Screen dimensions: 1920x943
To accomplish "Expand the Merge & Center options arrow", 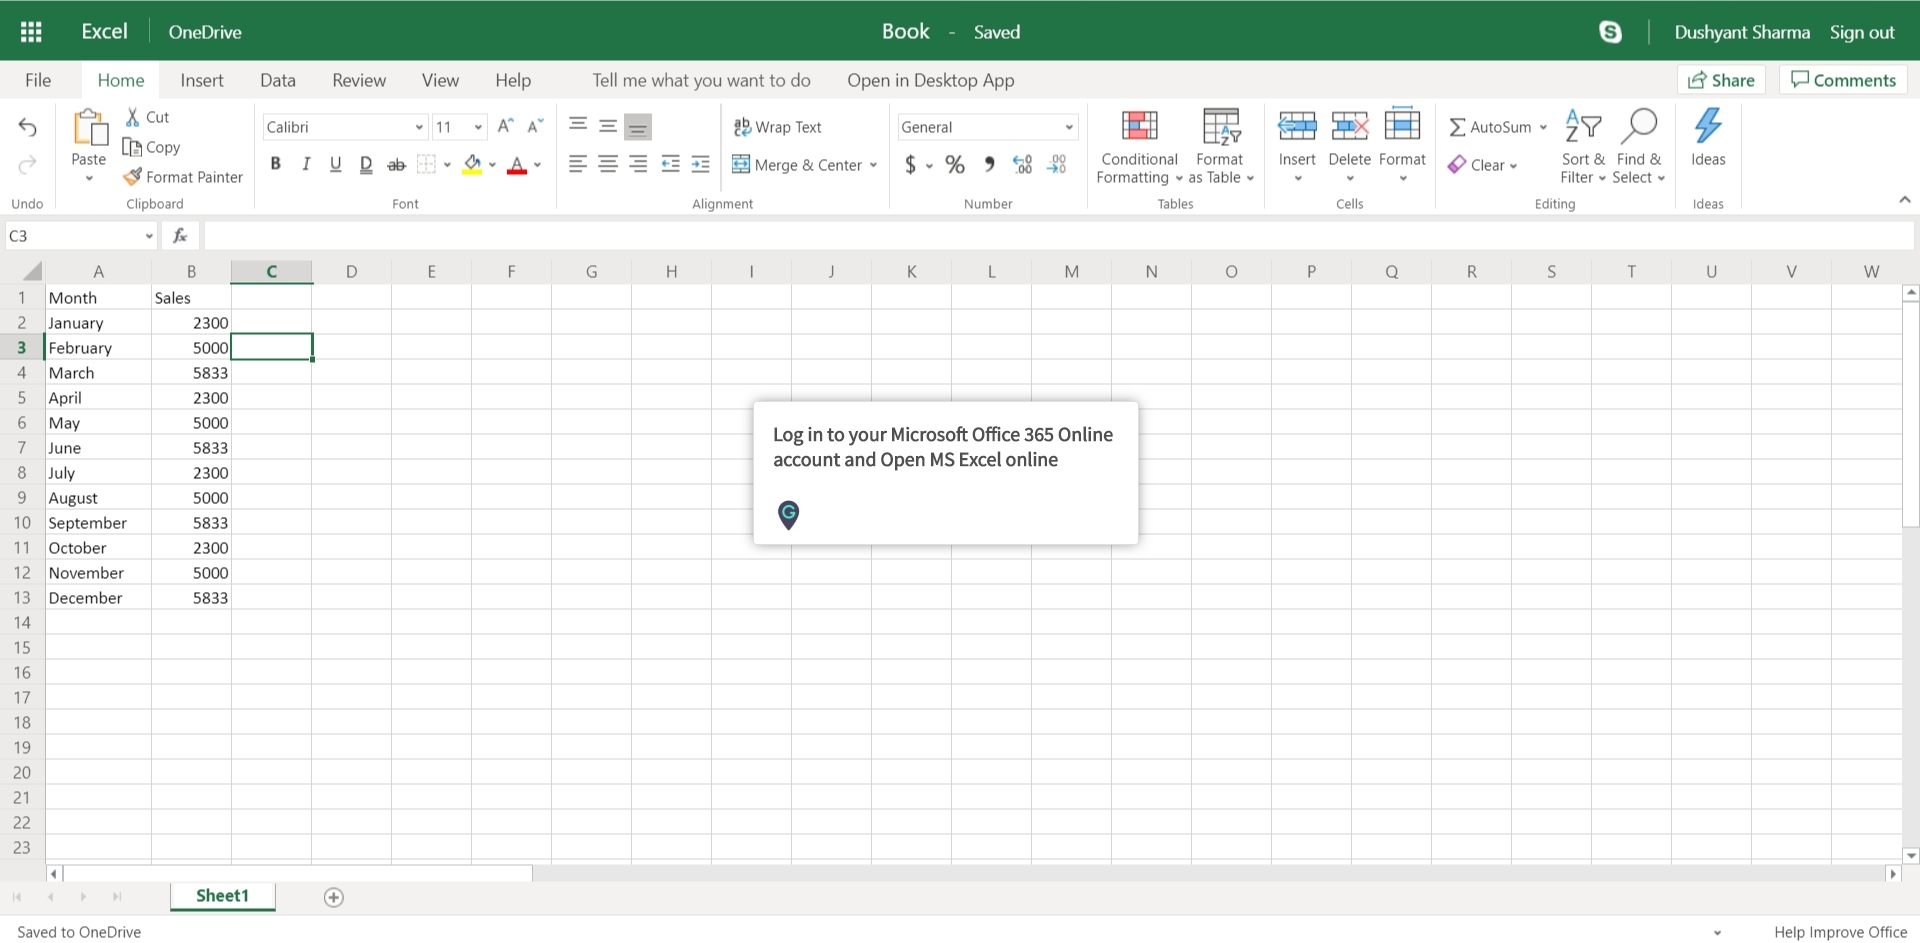I will [x=874, y=165].
